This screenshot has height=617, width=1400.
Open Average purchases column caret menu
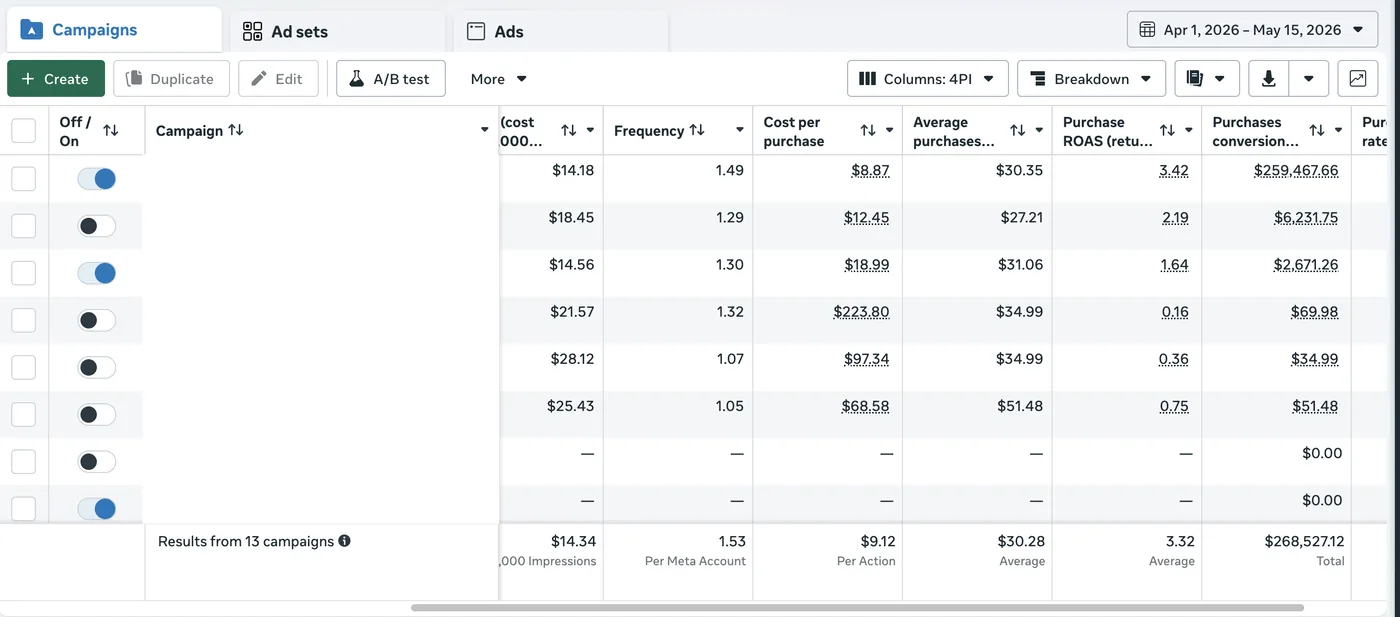1040,131
